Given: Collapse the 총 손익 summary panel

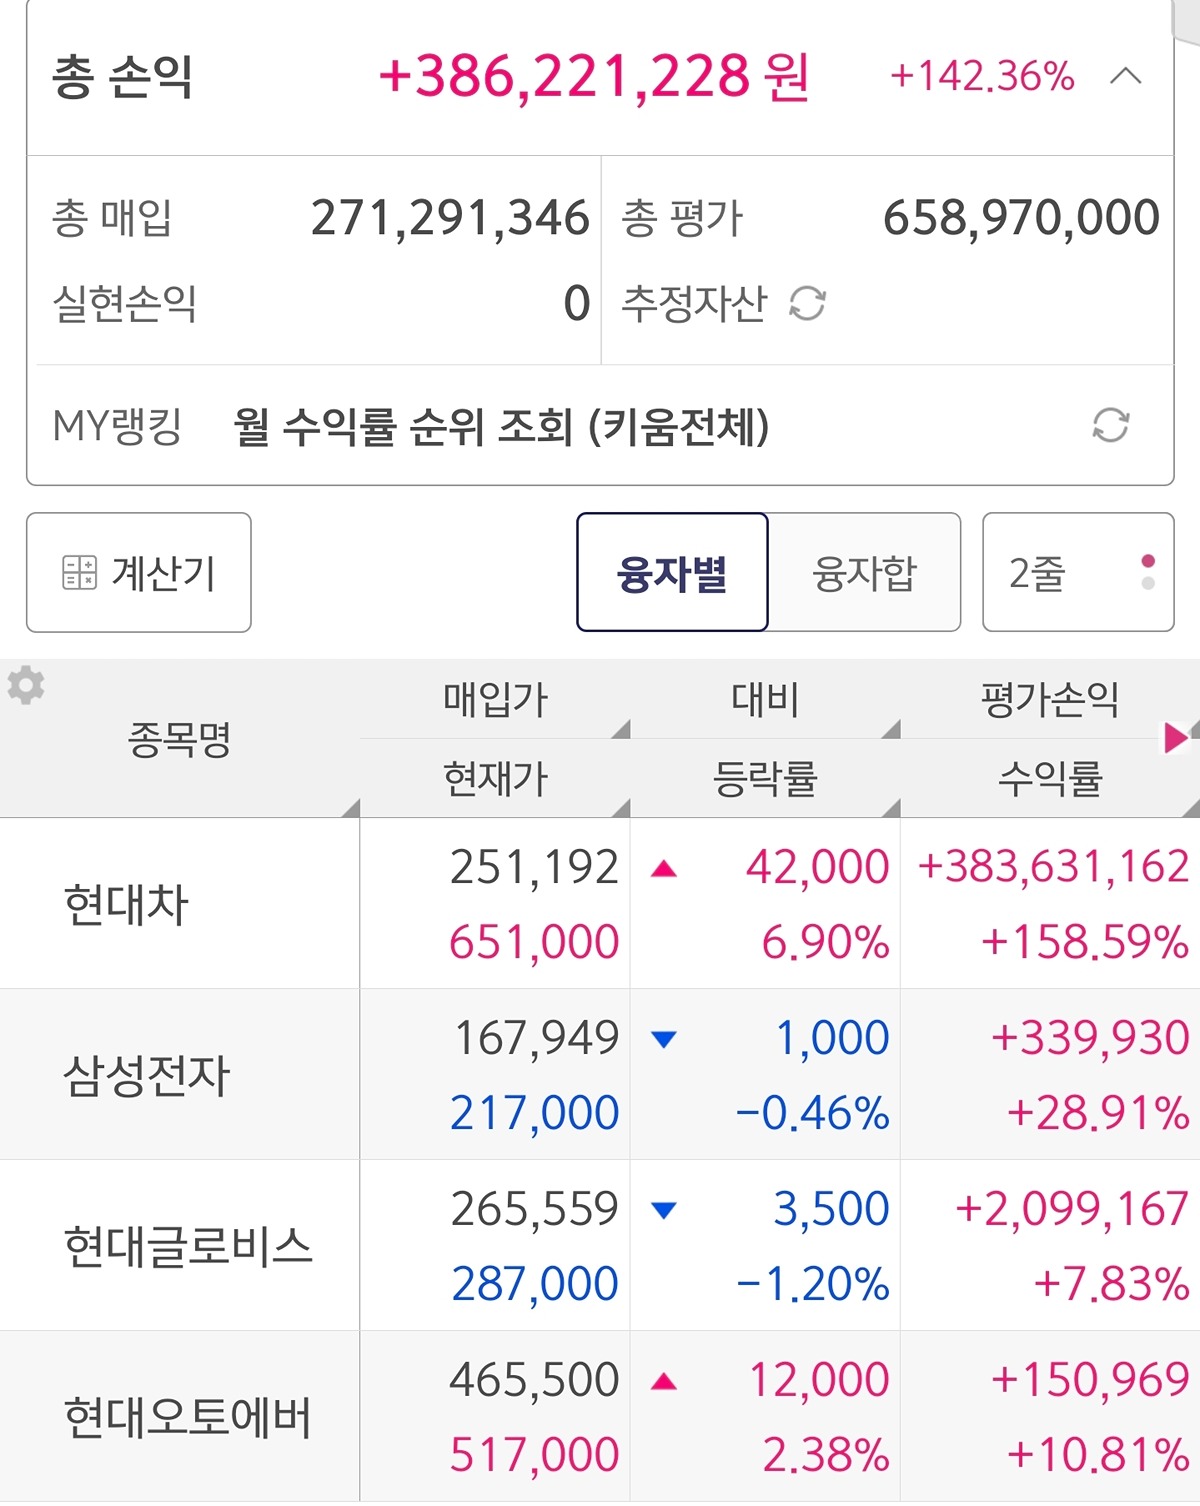Looking at the screenshot, I should tap(1126, 76).
